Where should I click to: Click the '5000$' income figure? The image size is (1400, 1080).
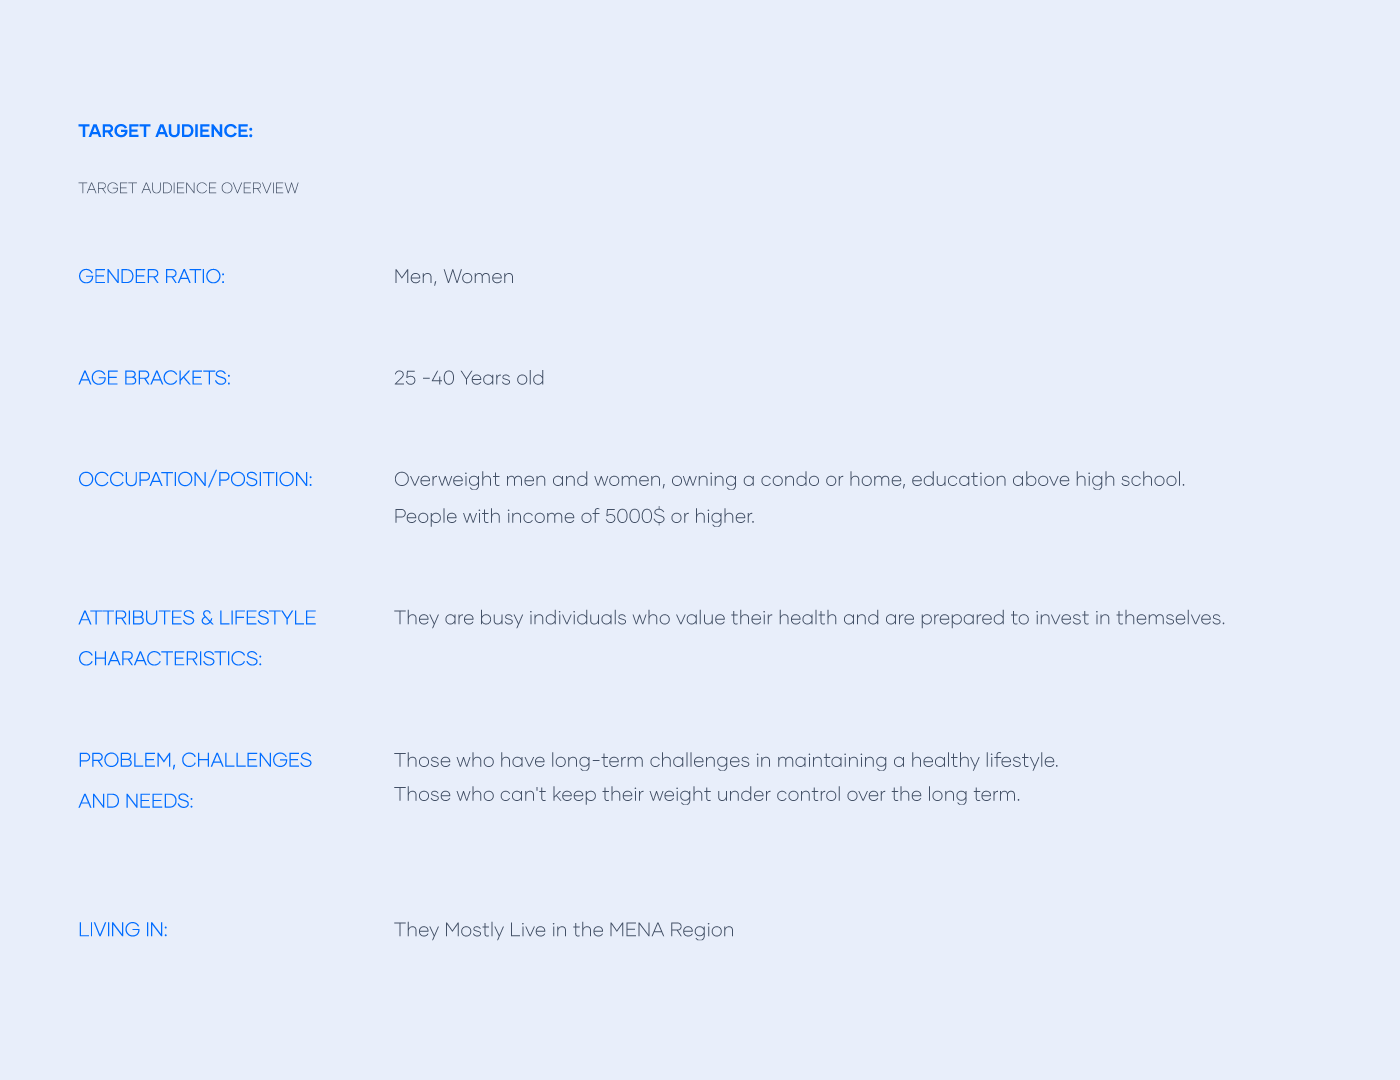634,516
